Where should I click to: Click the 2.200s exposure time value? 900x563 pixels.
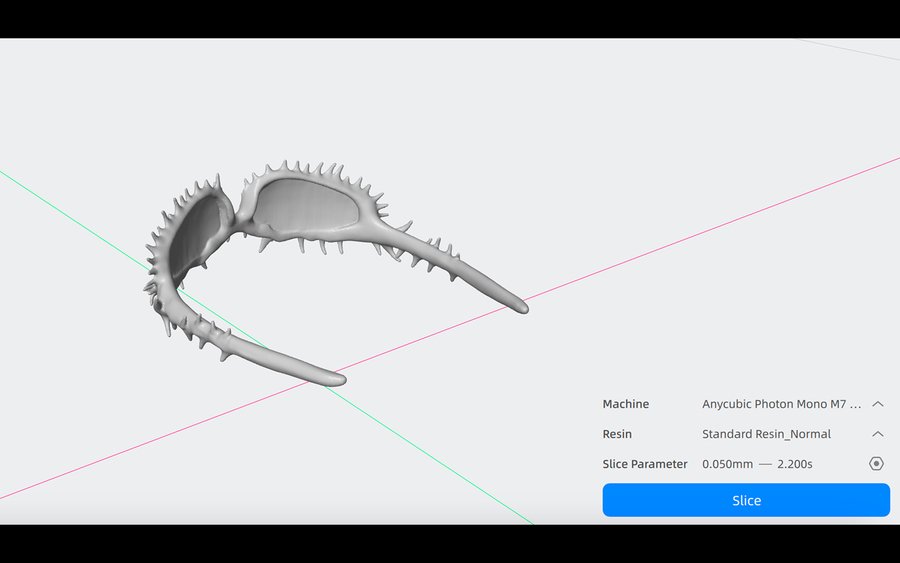click(795, 464)
